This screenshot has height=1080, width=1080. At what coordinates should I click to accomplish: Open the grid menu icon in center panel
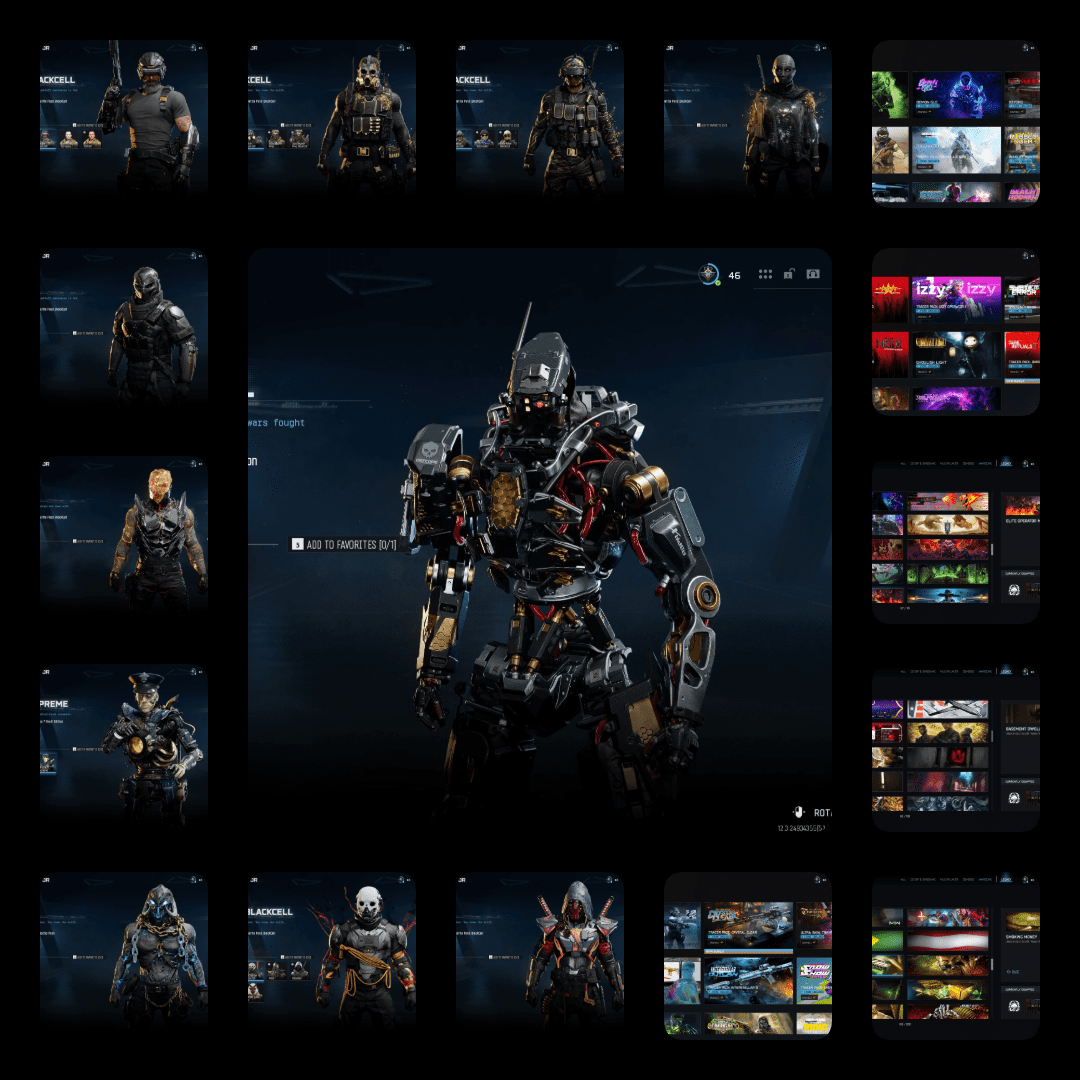pos(765,274)
